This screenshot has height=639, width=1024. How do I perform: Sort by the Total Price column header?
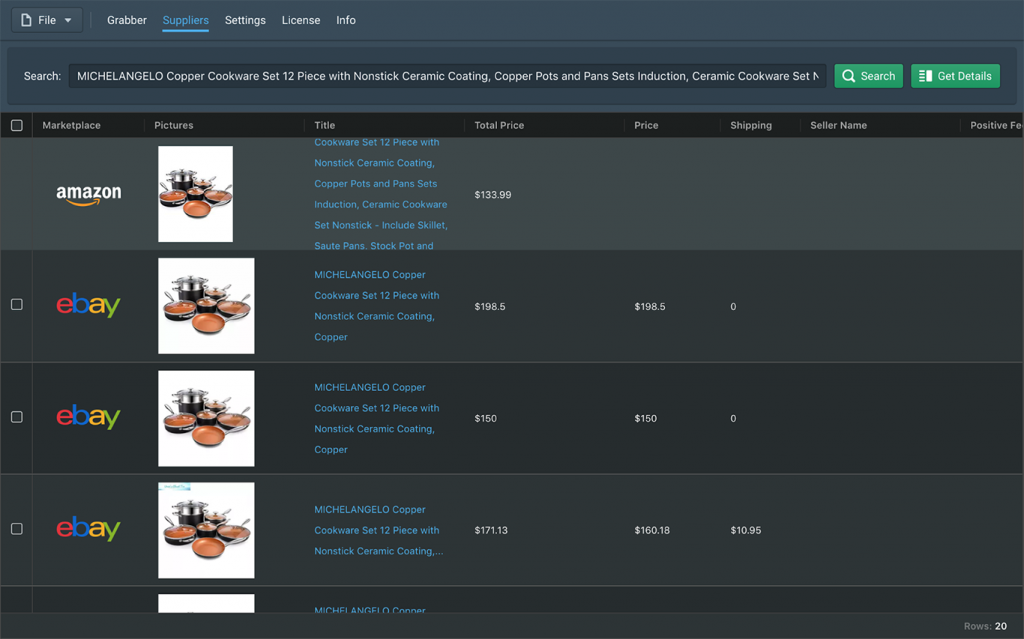499,125
